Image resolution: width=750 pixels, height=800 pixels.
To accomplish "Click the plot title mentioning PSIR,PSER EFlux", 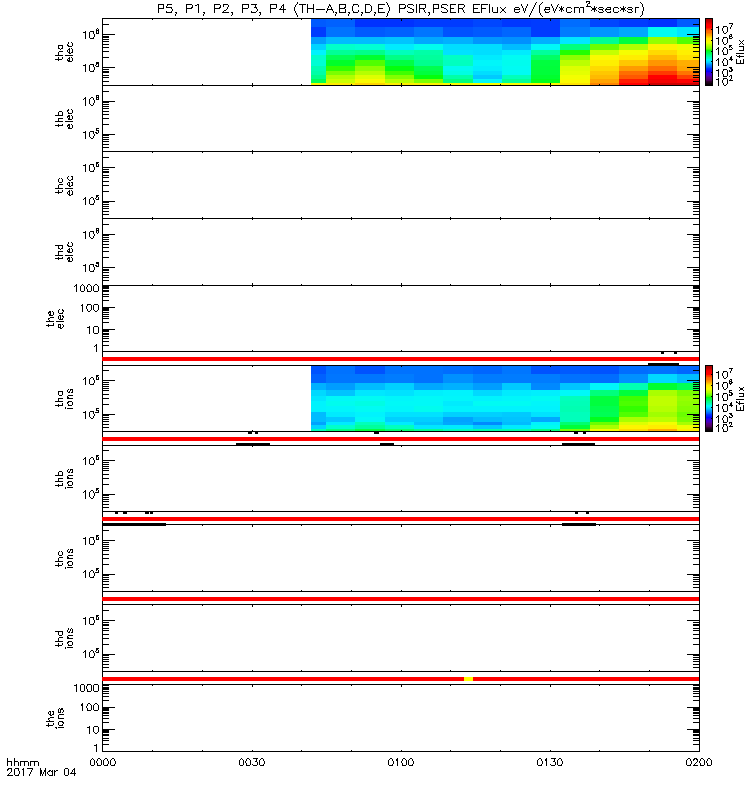I will pyautogui.click(x=401, y=9).
